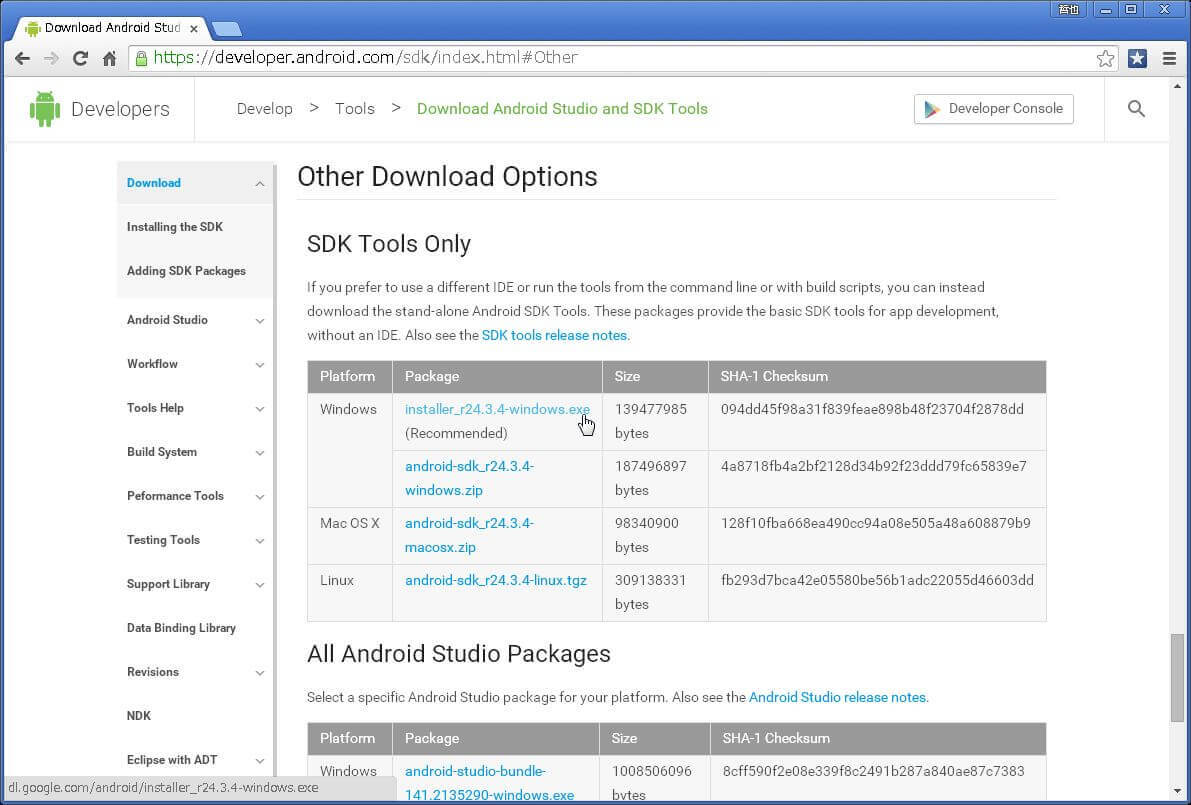Reload the page with refresh icon
The image size is (1191, 805).
(81, 59)
